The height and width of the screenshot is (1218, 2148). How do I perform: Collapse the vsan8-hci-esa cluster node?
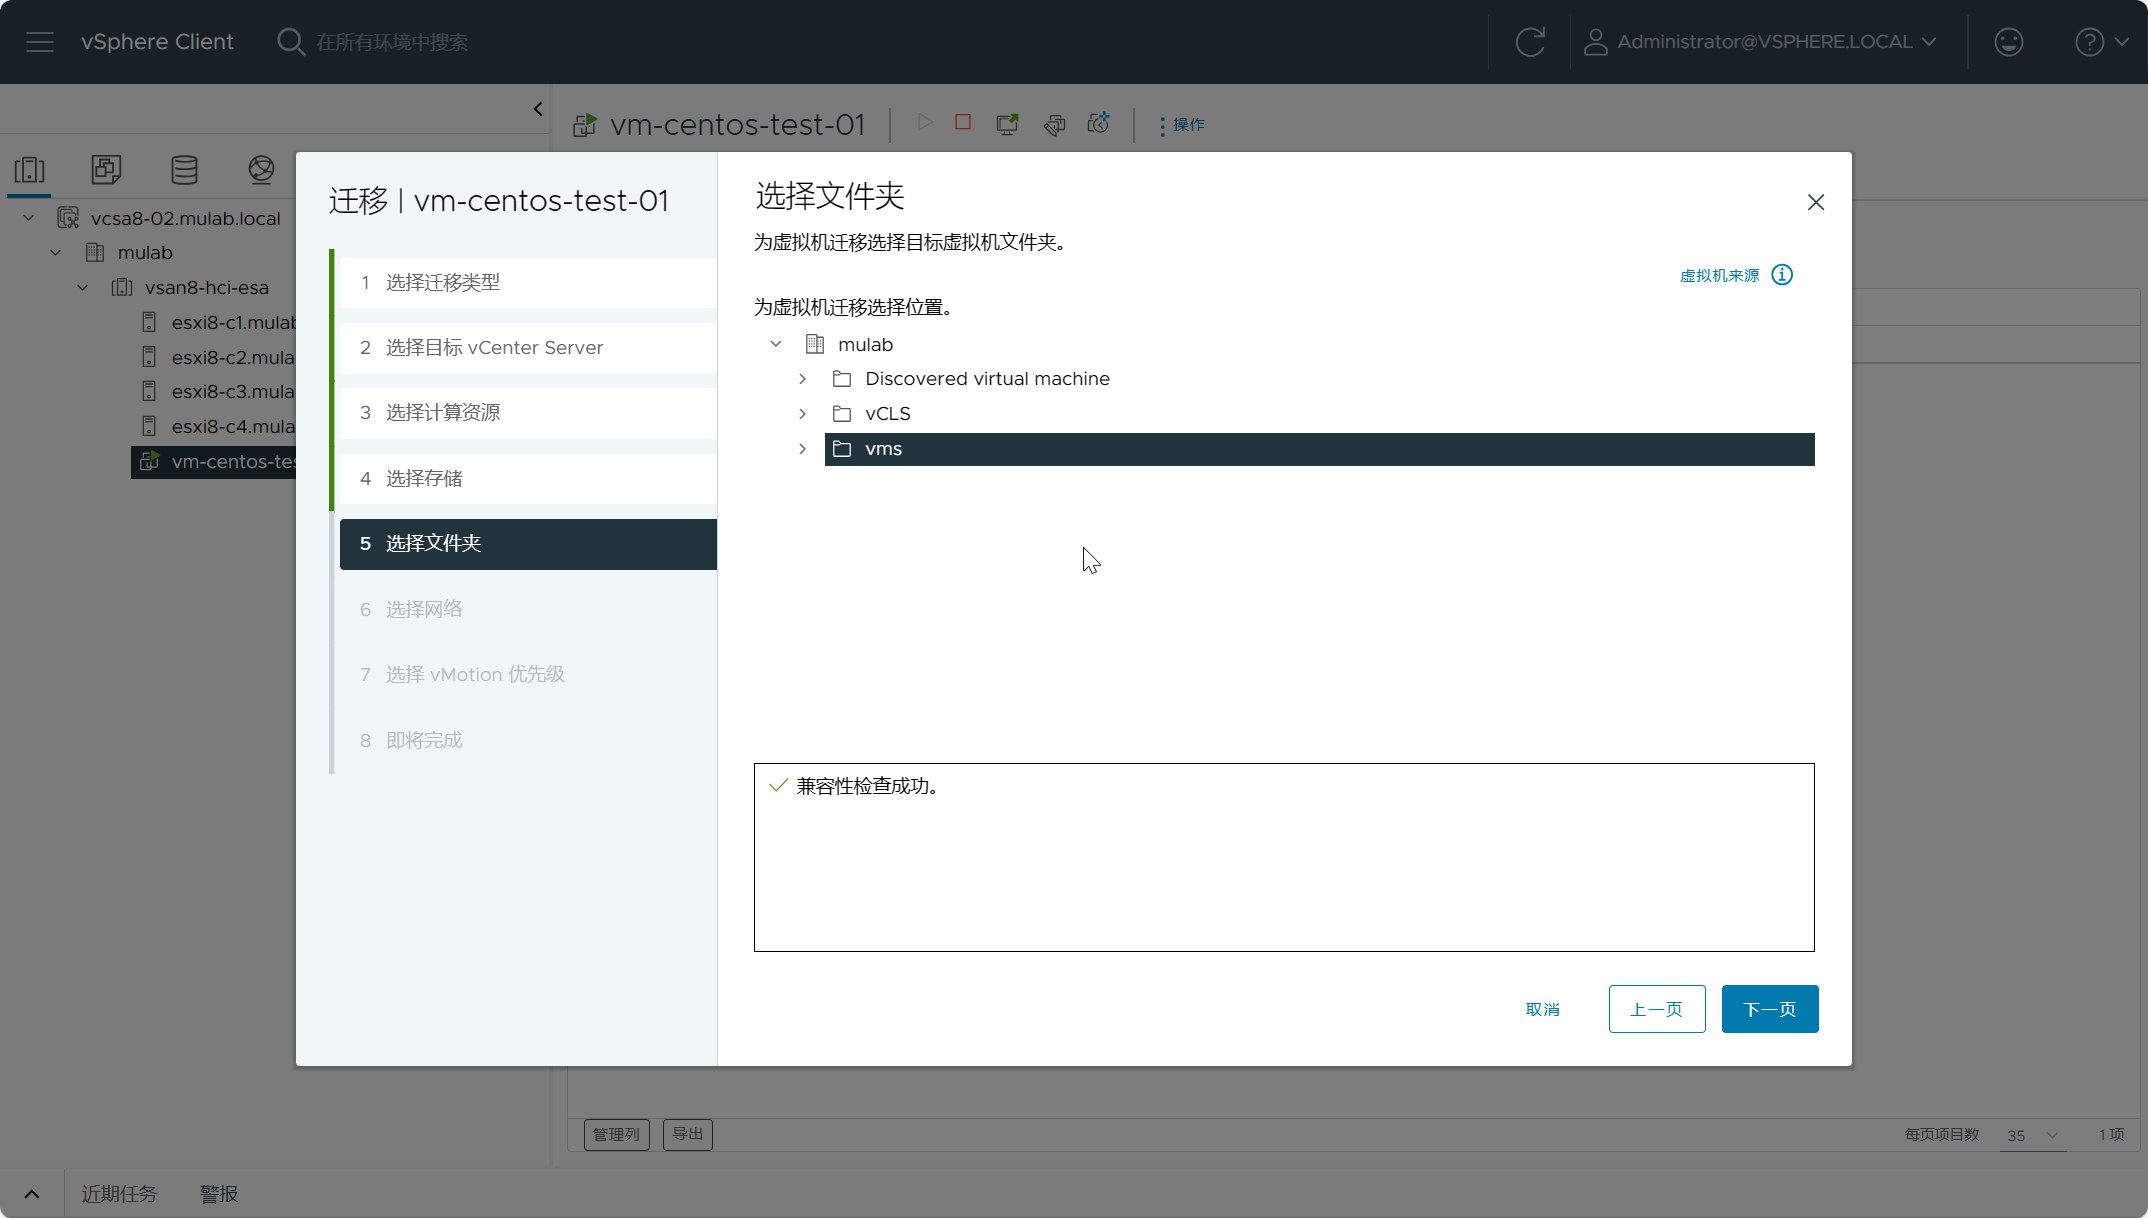[83, 288]
